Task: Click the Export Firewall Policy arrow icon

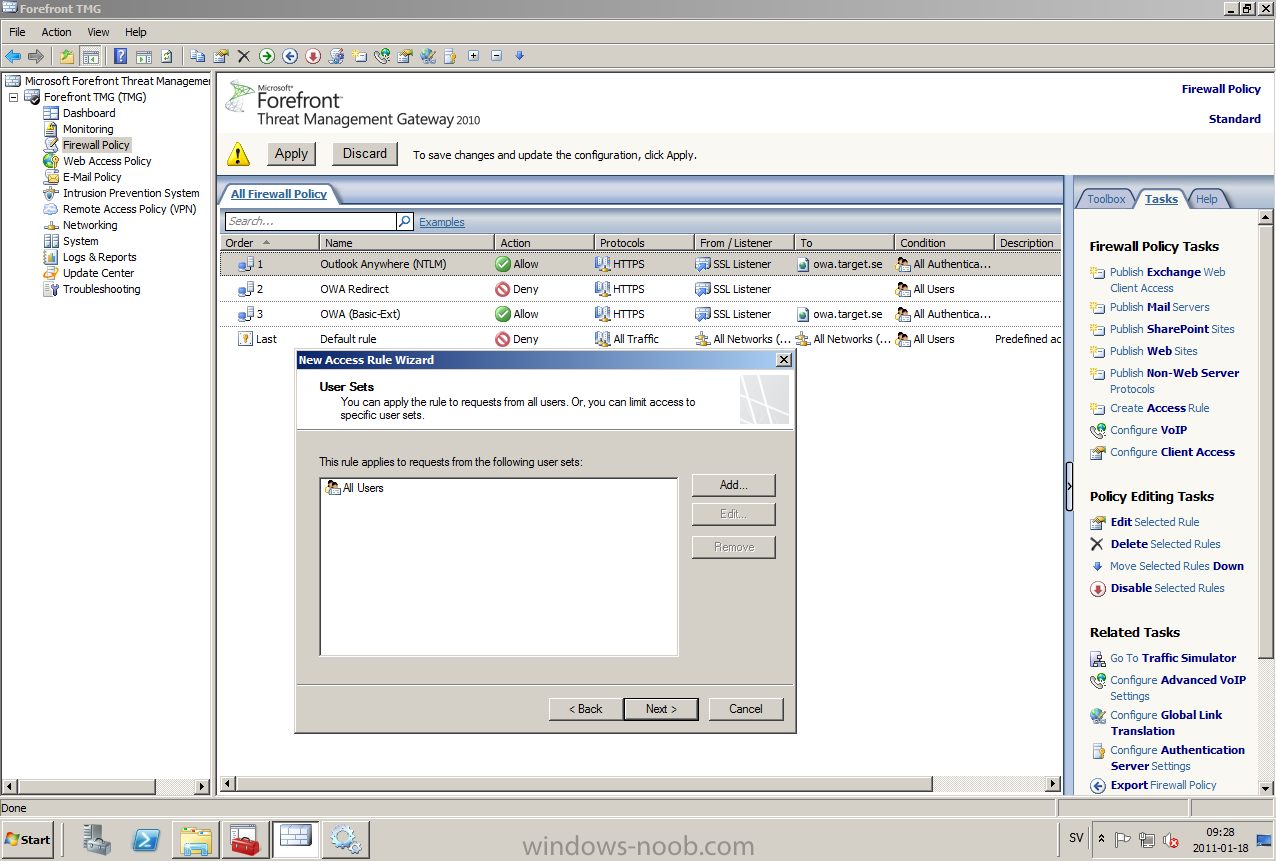Action: coord(1098,786)
